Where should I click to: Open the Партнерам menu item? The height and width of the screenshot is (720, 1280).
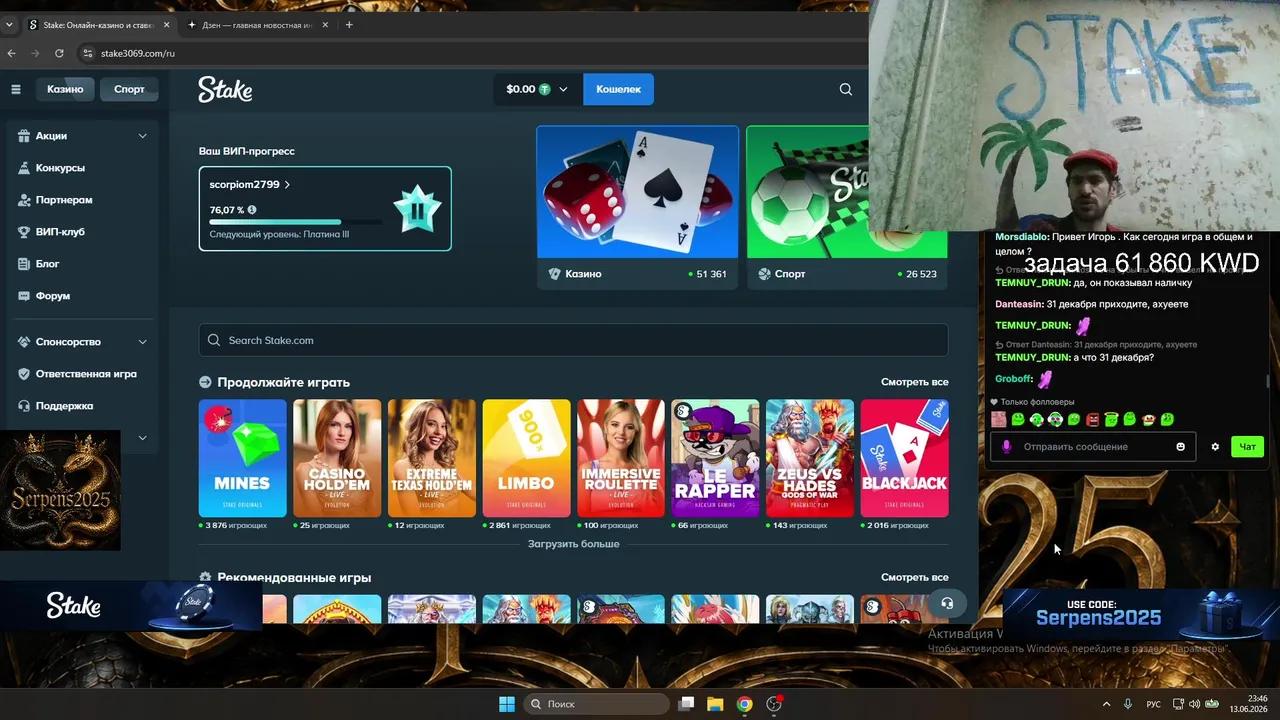64,200
